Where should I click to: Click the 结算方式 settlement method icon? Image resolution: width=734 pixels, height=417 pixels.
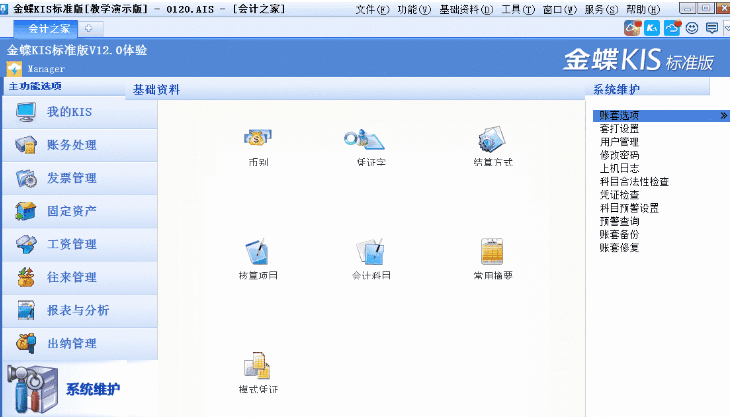(492, 140)
